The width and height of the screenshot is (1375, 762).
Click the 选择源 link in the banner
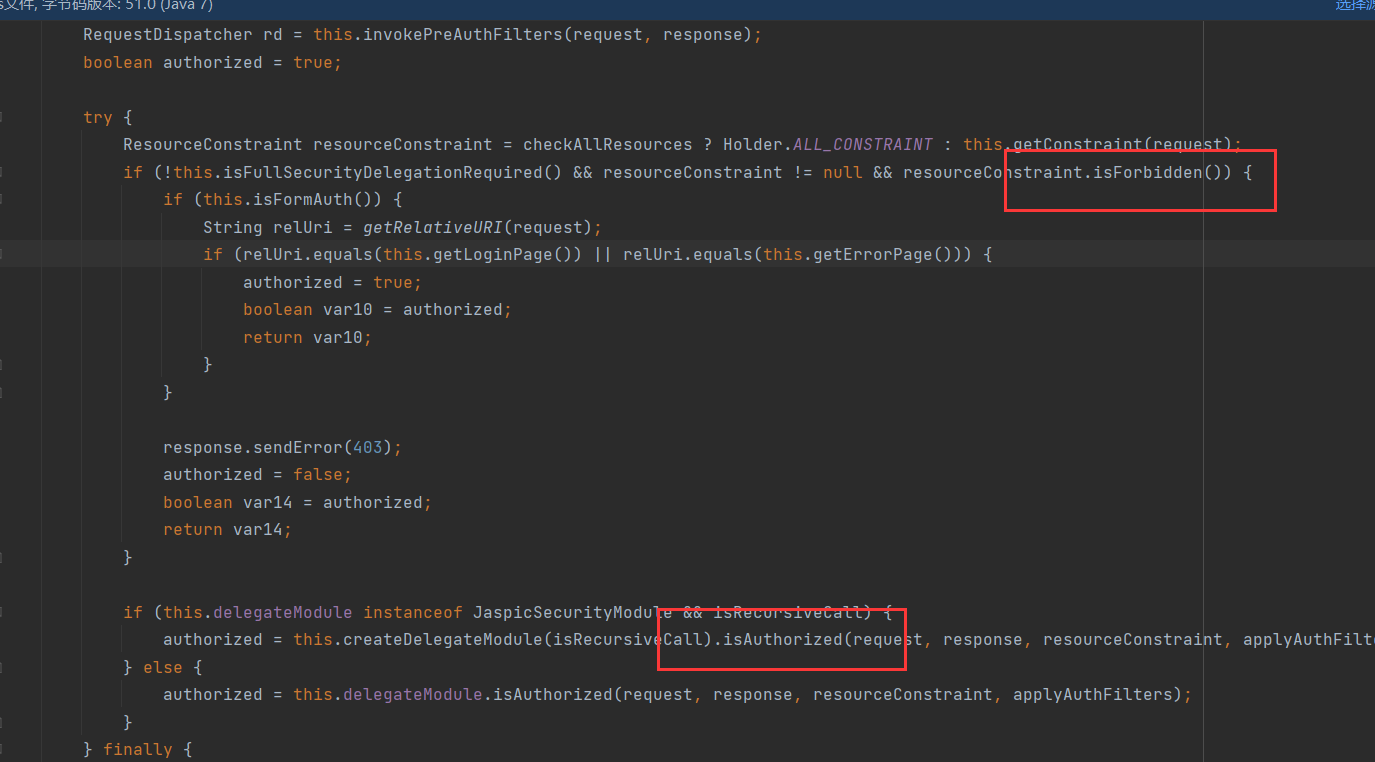(1355, 5)
